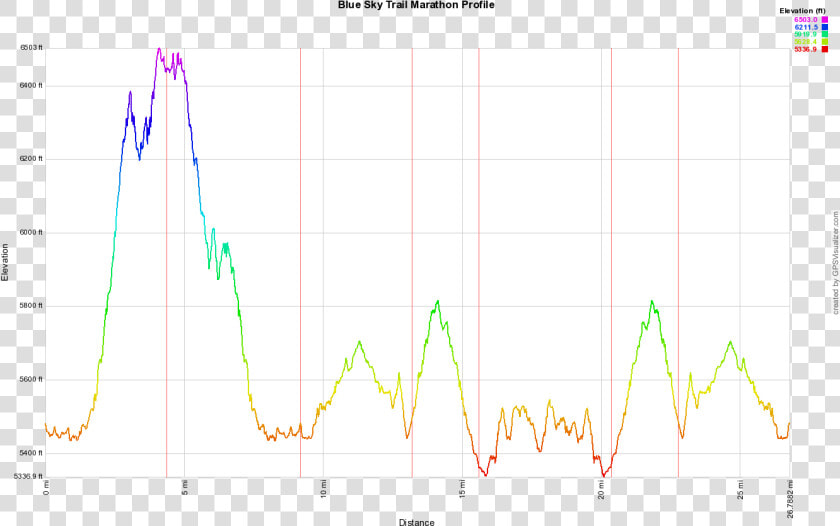The image size is (840, 526).
Task: Click the '15 mi' x-axis label
Action: [x=462, y=489]
